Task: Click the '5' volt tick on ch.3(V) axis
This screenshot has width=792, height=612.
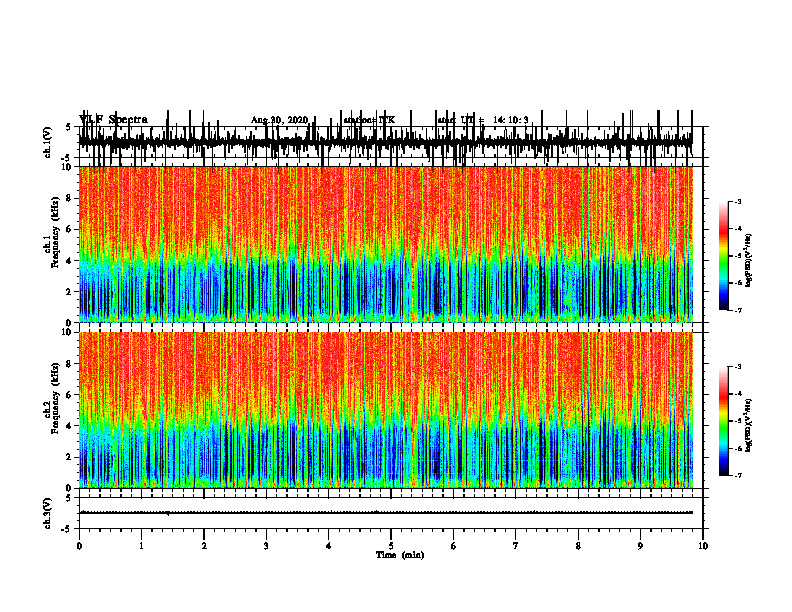Action: (68, 498)
